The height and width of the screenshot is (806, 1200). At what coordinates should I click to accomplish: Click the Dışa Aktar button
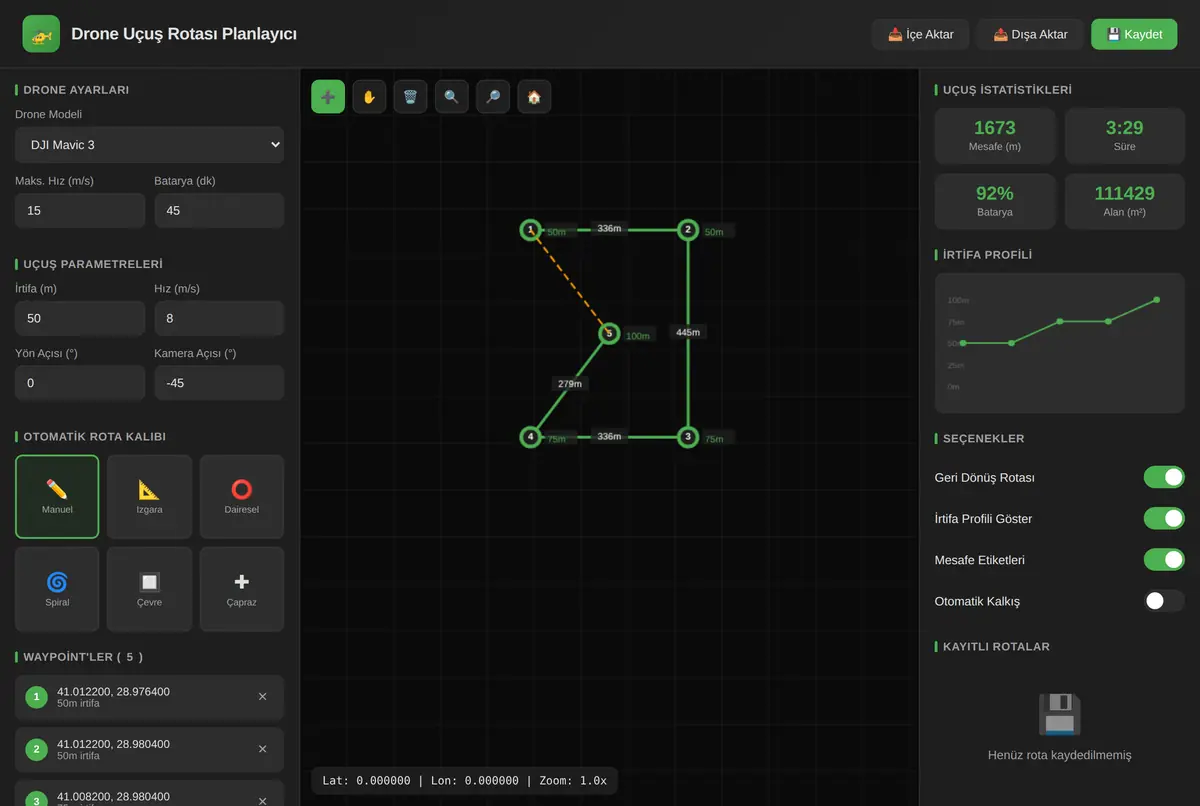click(1030, 34)
